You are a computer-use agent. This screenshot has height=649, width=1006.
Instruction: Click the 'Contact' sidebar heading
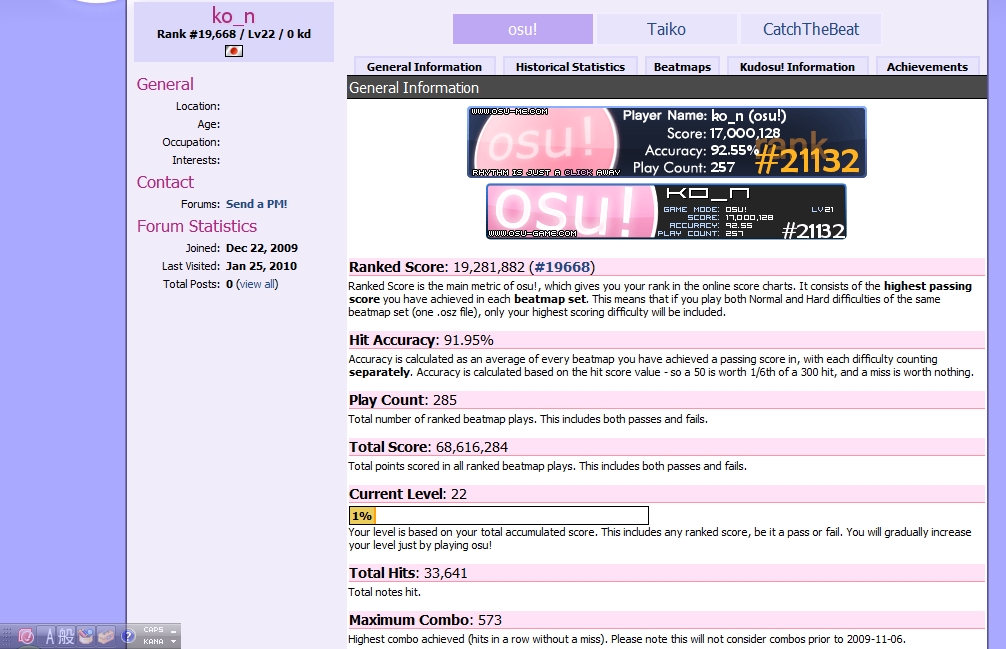[165, 182]
